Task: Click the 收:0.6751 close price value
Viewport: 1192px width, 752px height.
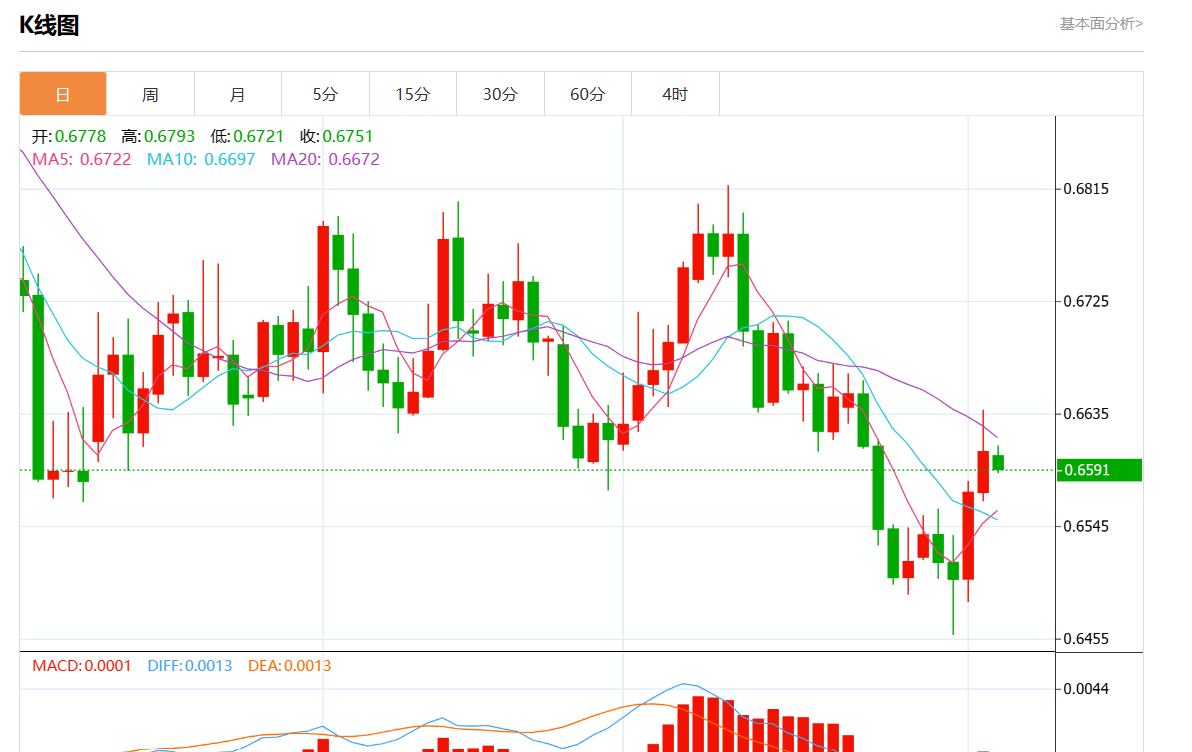Action: [x=337, y=136]
